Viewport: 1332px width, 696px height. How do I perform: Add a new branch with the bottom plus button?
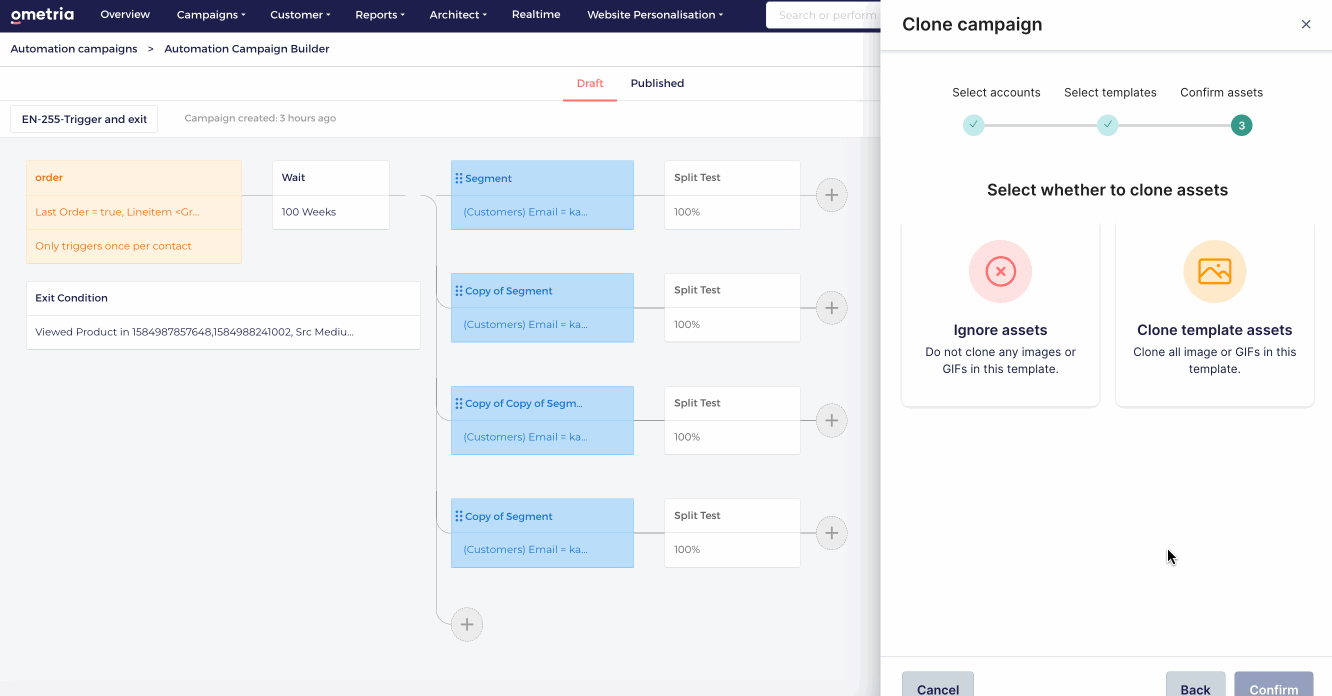(467, 625)
